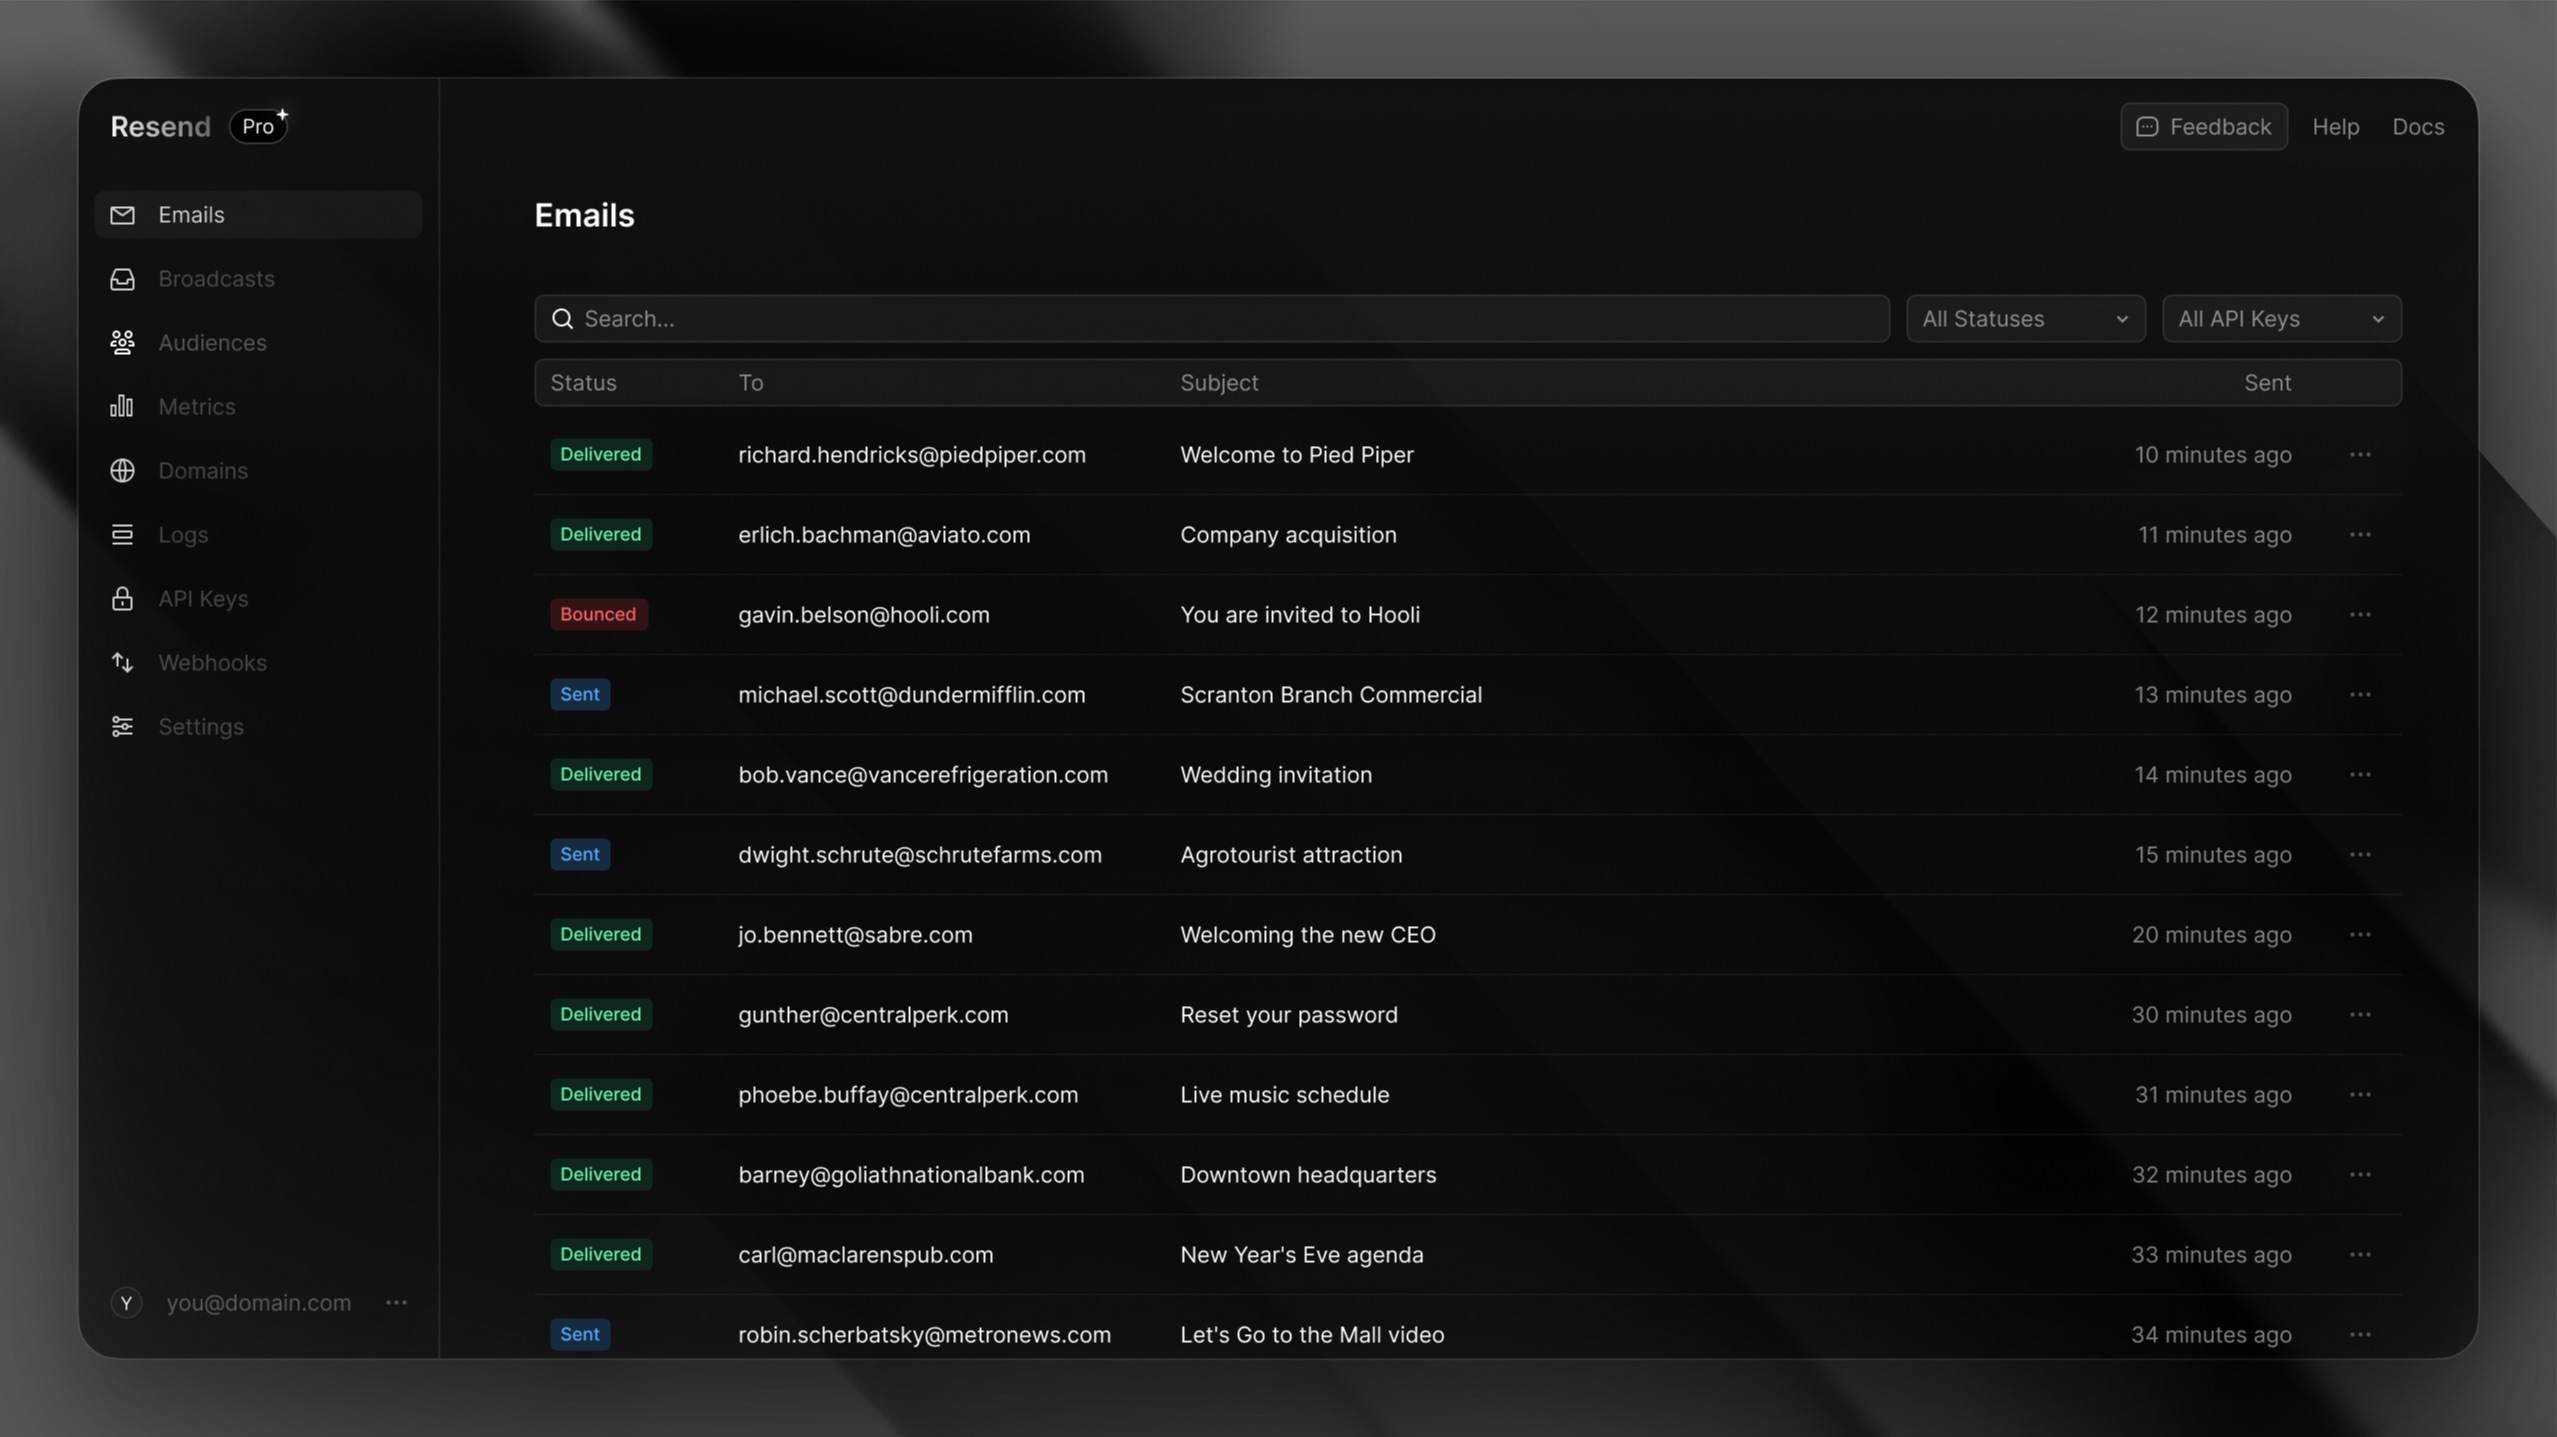
Task: Open the Webhooks arrows icon
Action: pos(121,662)
